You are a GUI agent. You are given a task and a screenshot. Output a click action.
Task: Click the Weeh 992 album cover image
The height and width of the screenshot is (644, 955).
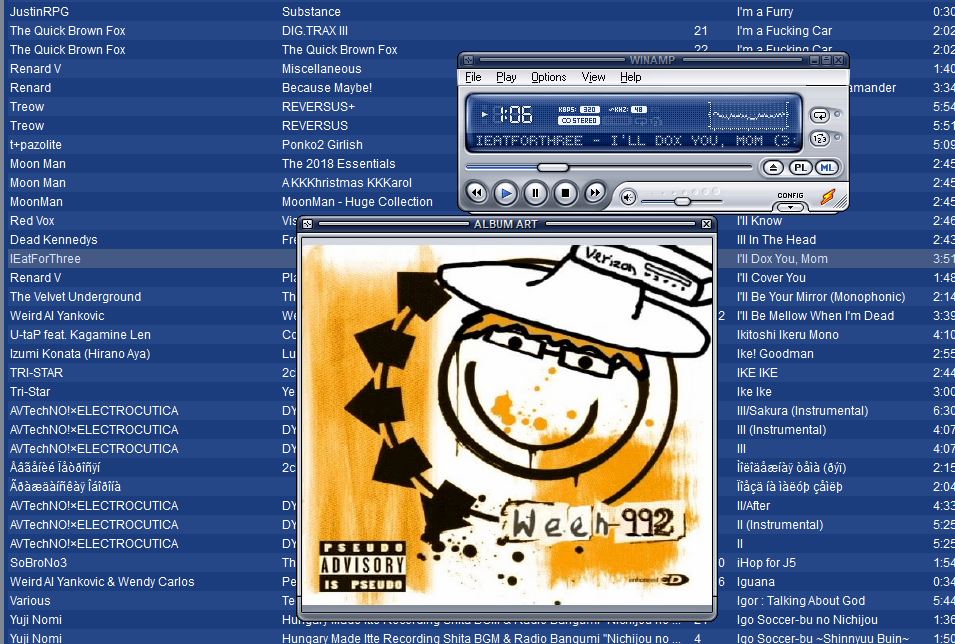click(507, 424)
